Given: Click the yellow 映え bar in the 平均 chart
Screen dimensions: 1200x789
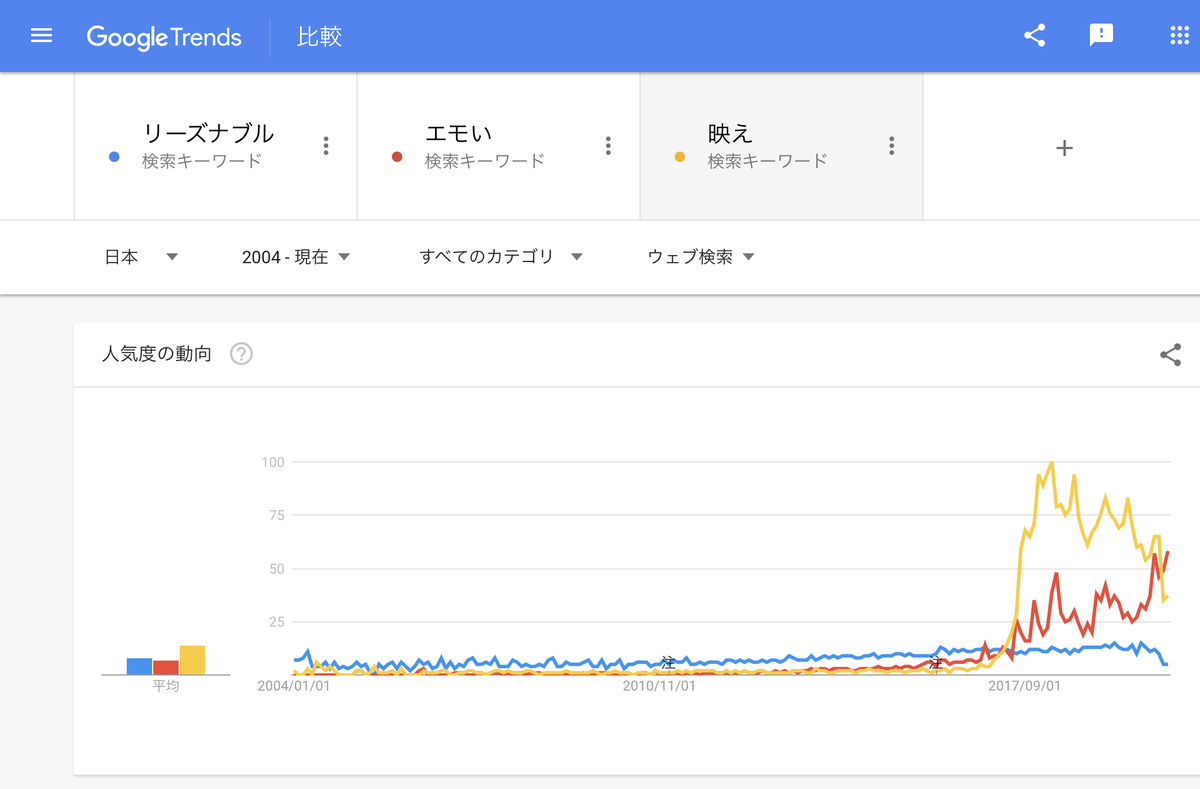Looking at the screenshot, I should tap(192, 658).
